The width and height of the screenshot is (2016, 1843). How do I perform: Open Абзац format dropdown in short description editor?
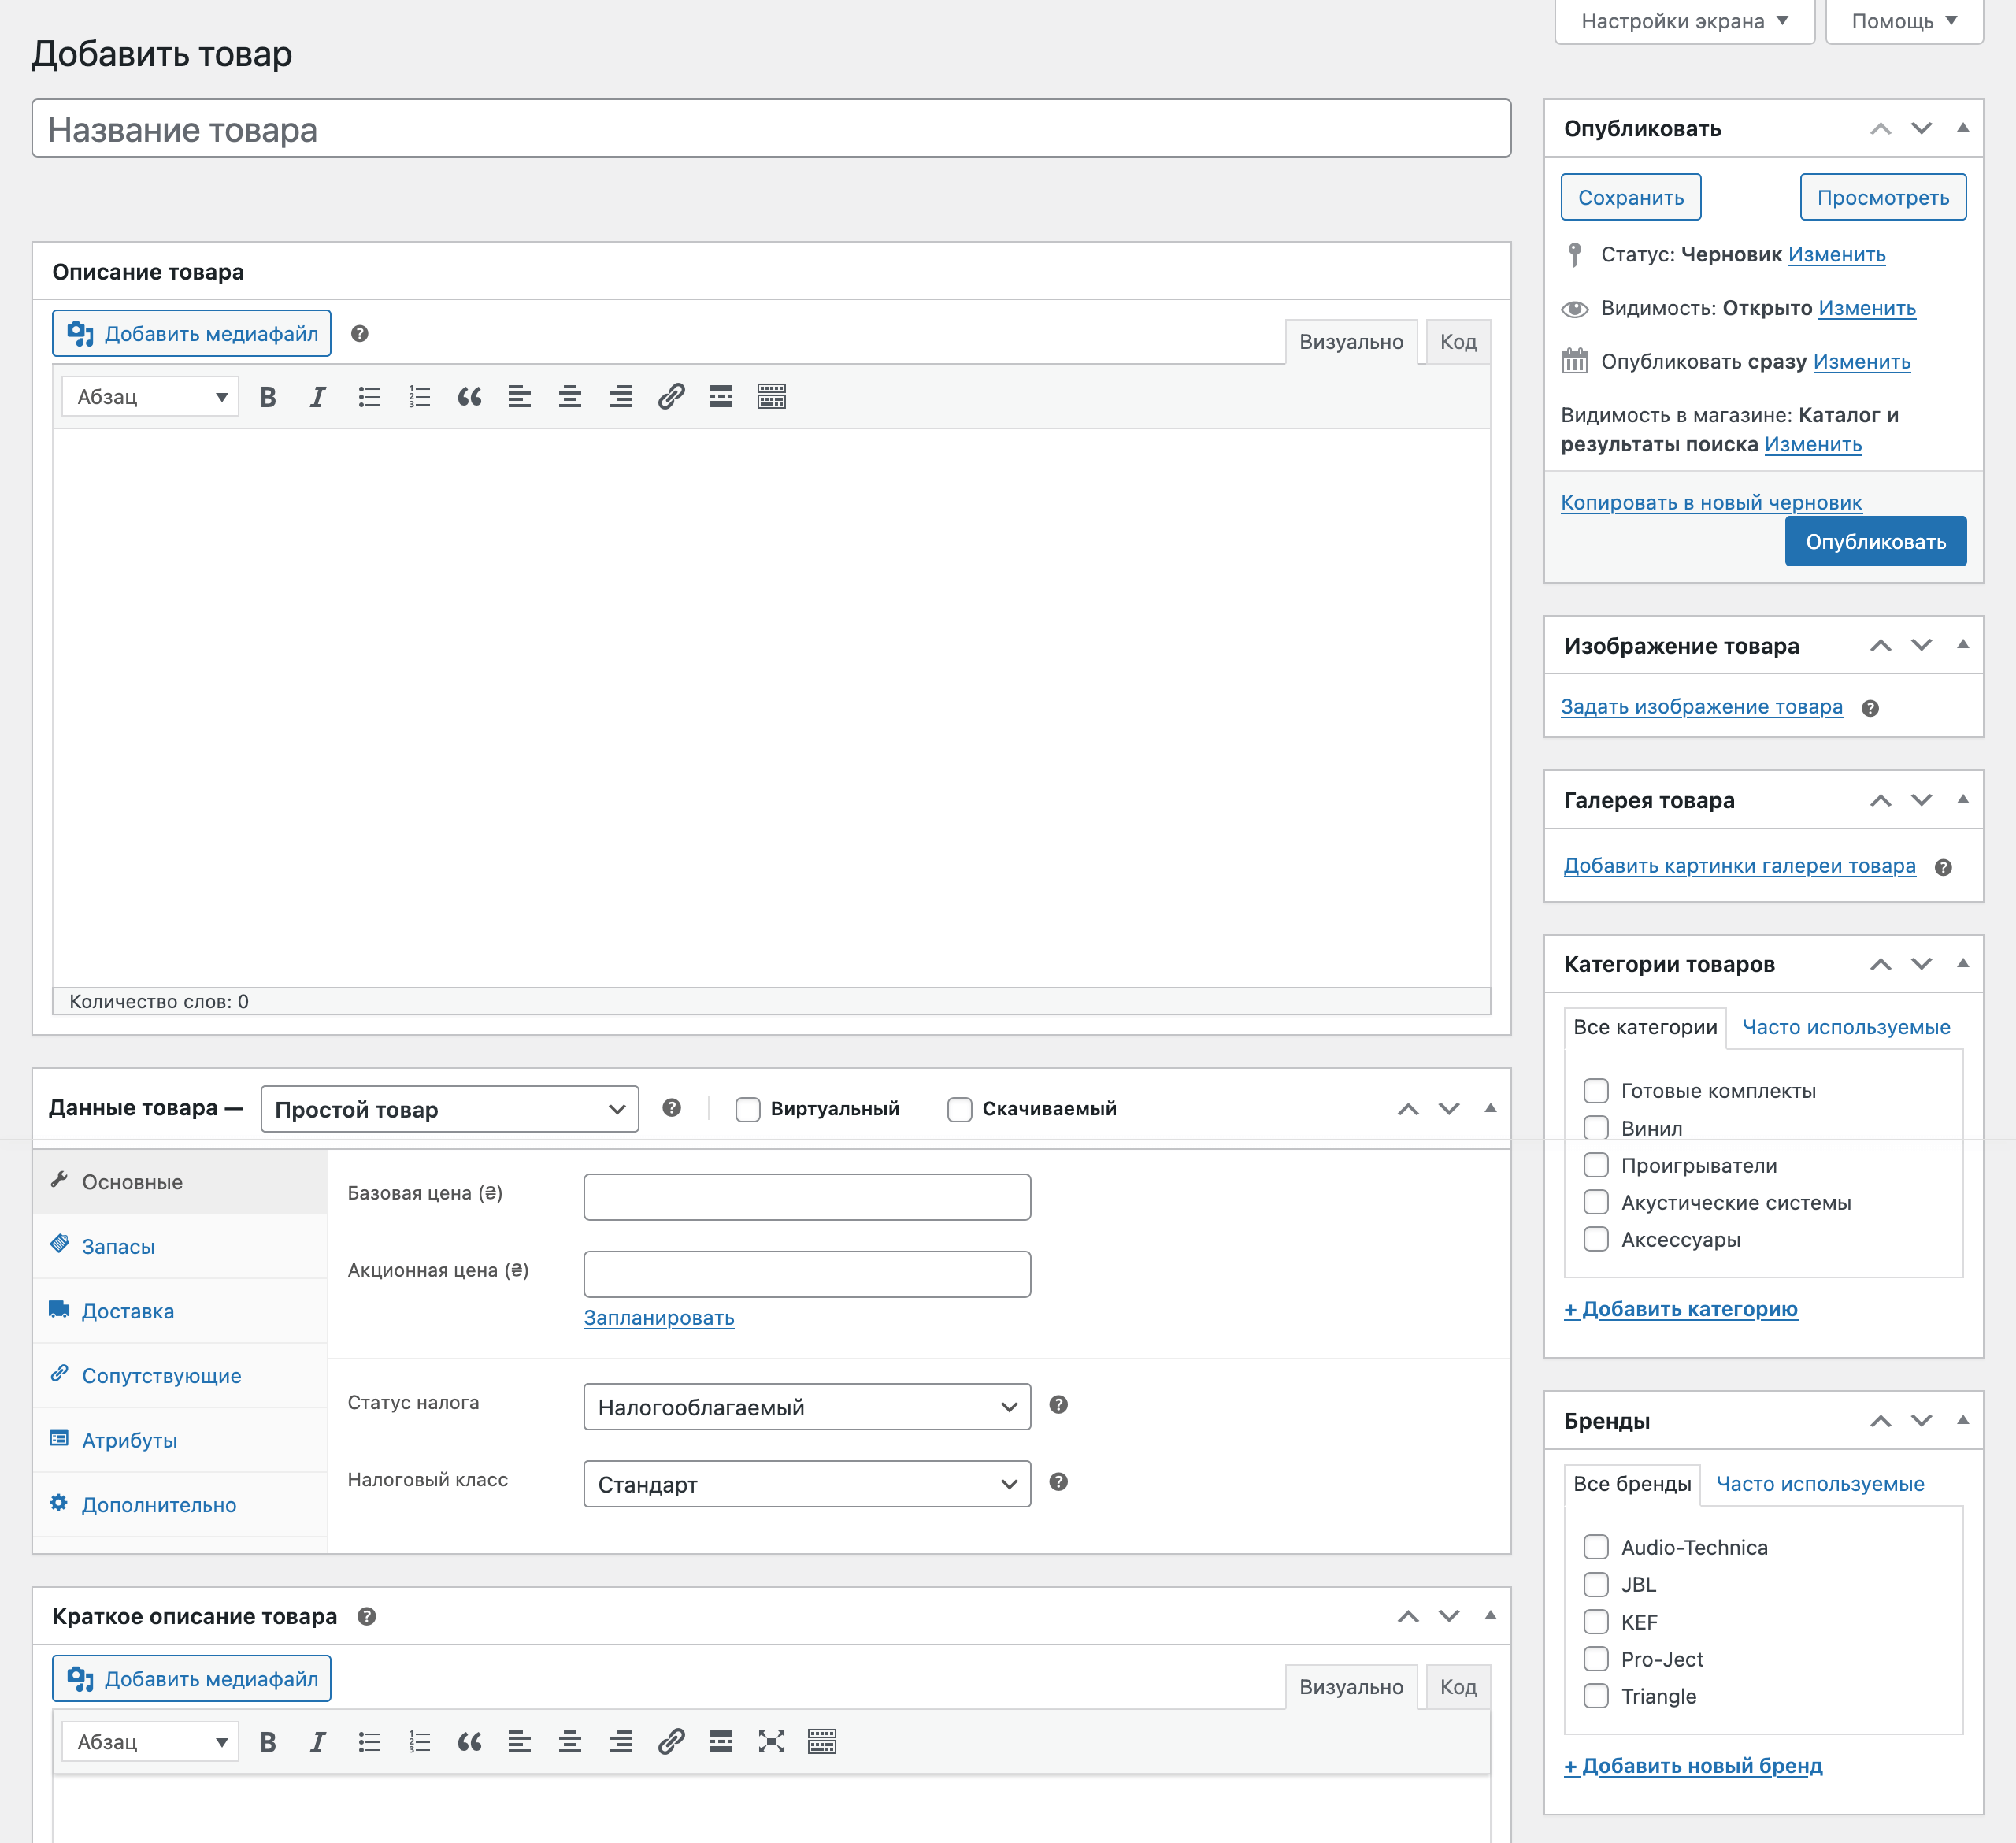pos(151,1742)
